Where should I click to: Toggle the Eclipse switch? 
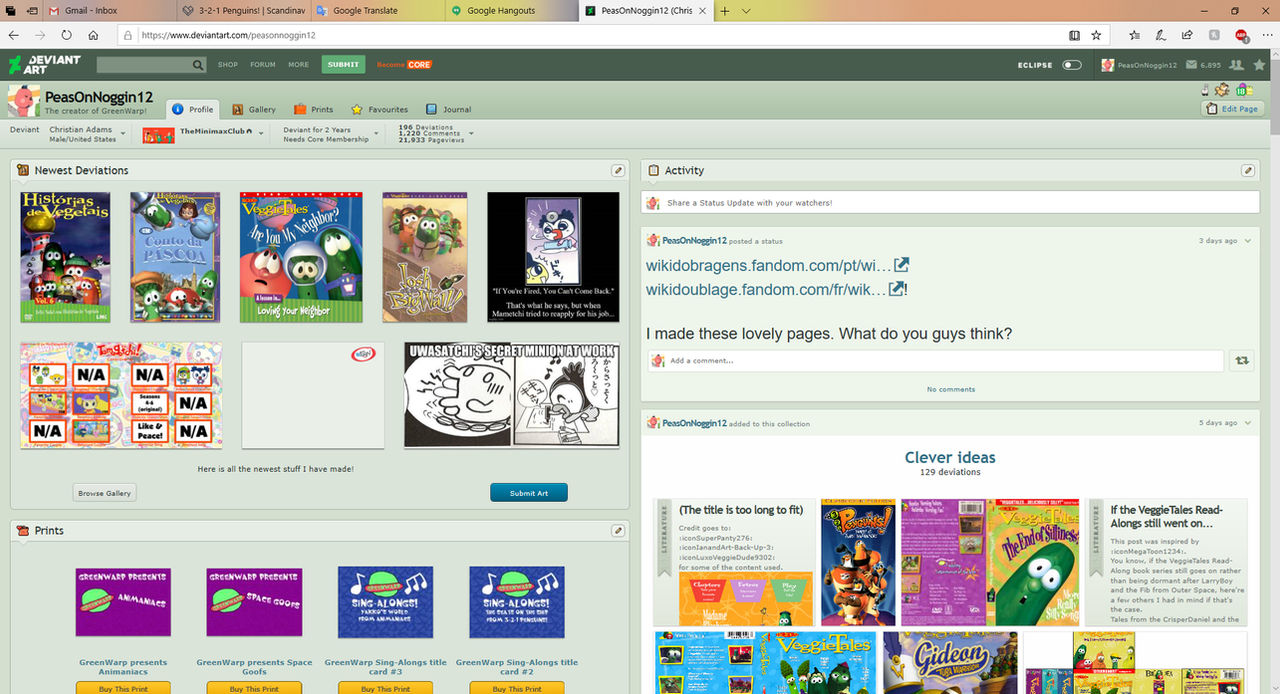point(1072,65)
